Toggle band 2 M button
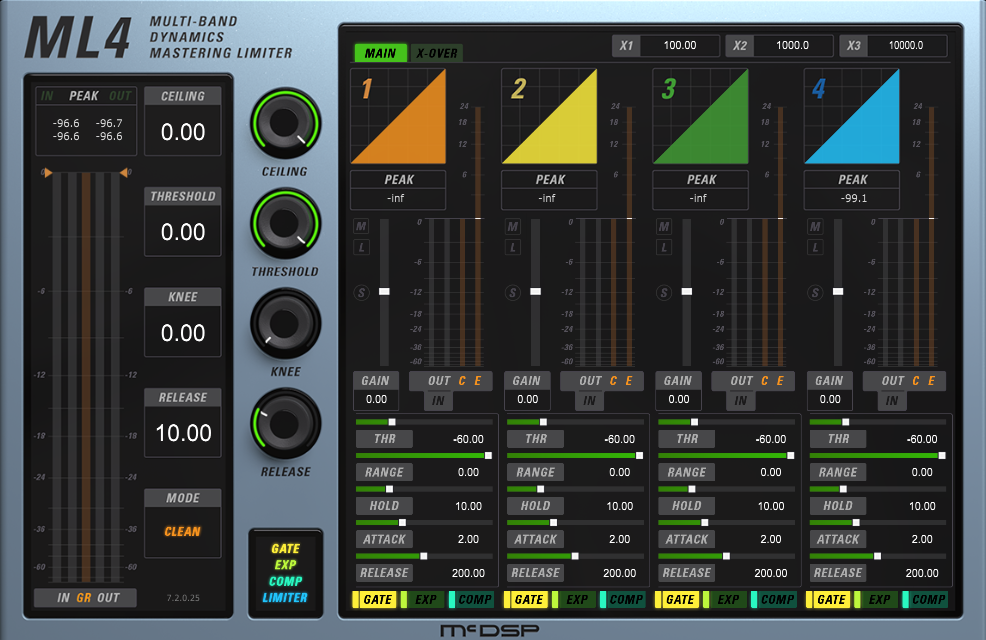 (512, 226)
